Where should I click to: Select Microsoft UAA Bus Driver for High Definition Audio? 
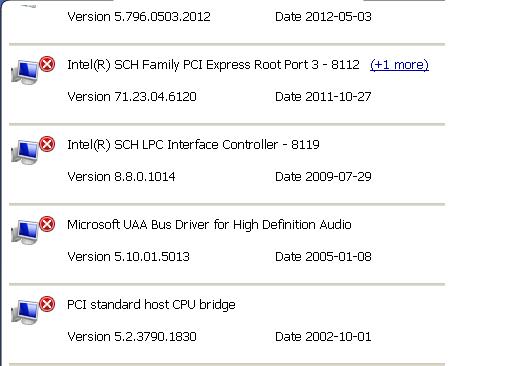click(209, 225)
